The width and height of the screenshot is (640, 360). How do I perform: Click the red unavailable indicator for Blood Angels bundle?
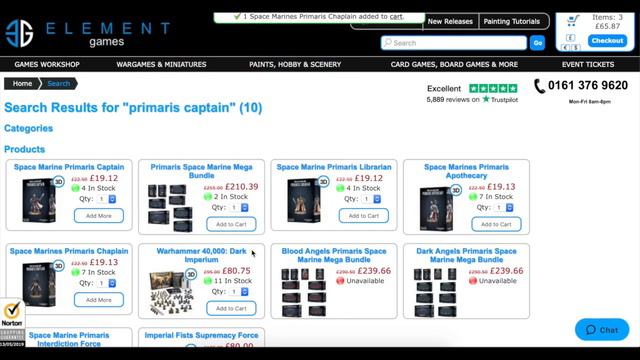(340, 281)
